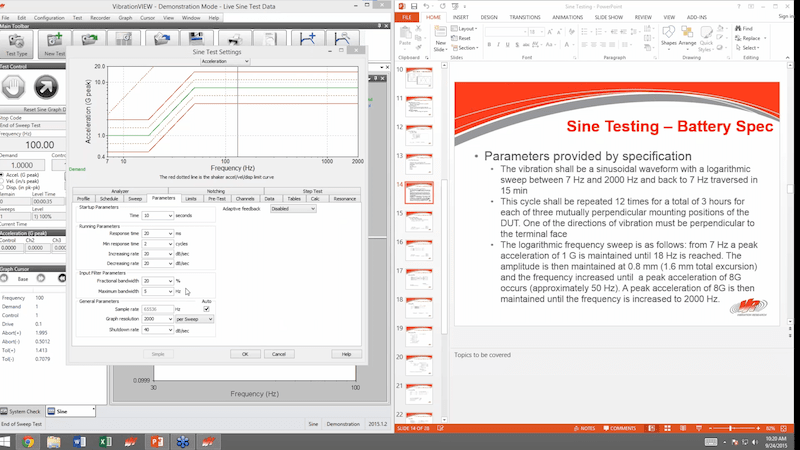Open Arrange menu in PowerPoint Drawing group
This screenshot has width=800, height=450.
(x=687, y=37)
